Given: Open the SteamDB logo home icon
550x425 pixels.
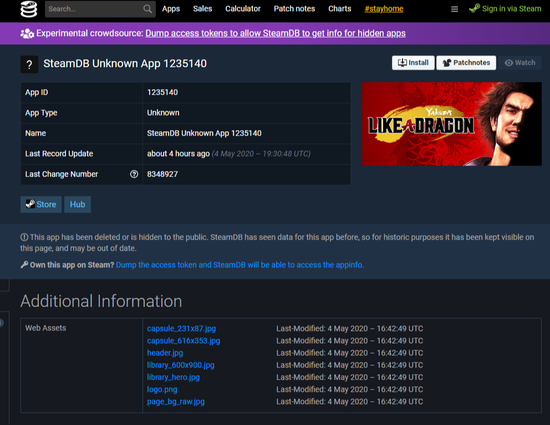Looking at the screenshot, I should tap(29, 9).
